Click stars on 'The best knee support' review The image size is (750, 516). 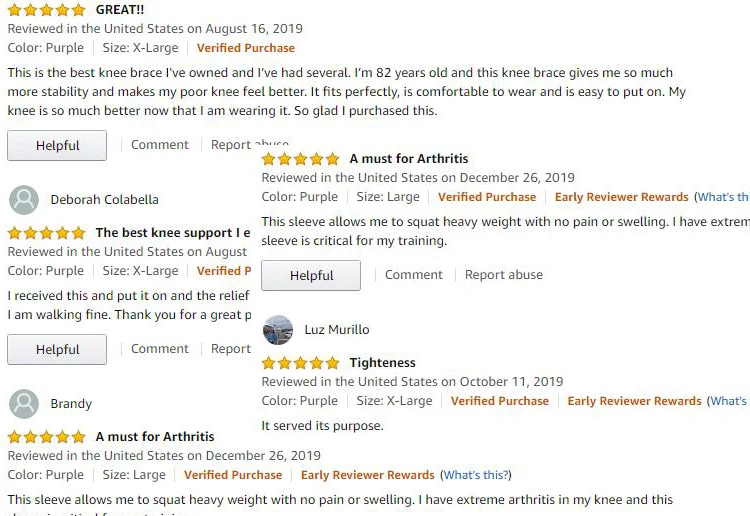(x=46, y=233)
